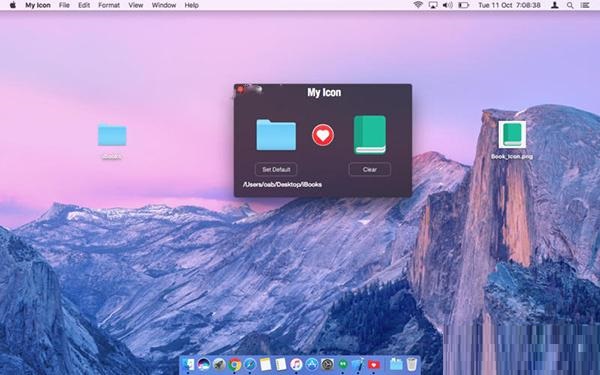
Task: Open Notes from the Dock
Action: 265,364
